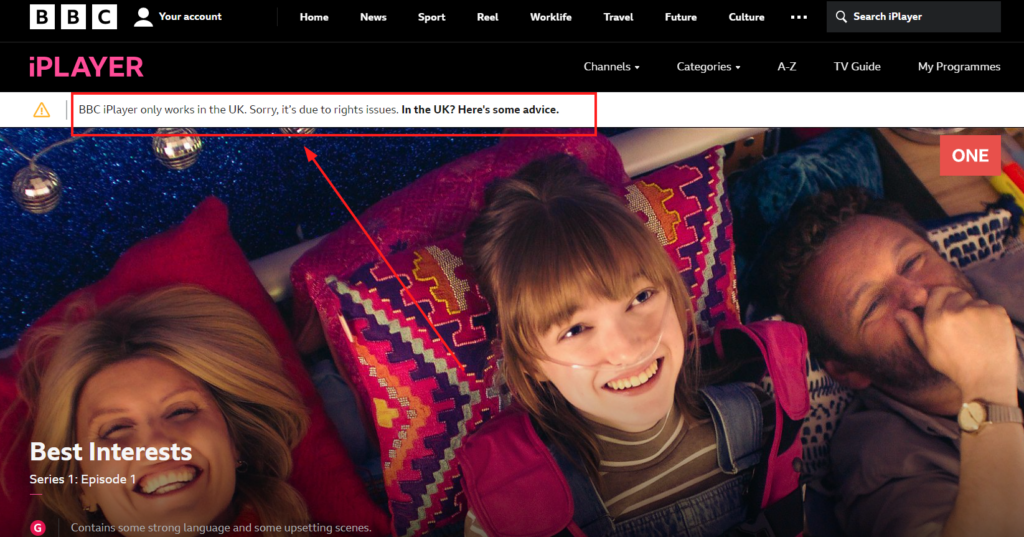Open the Sport section
This screenshot has height=537, width=1024.
pos(432,17)
